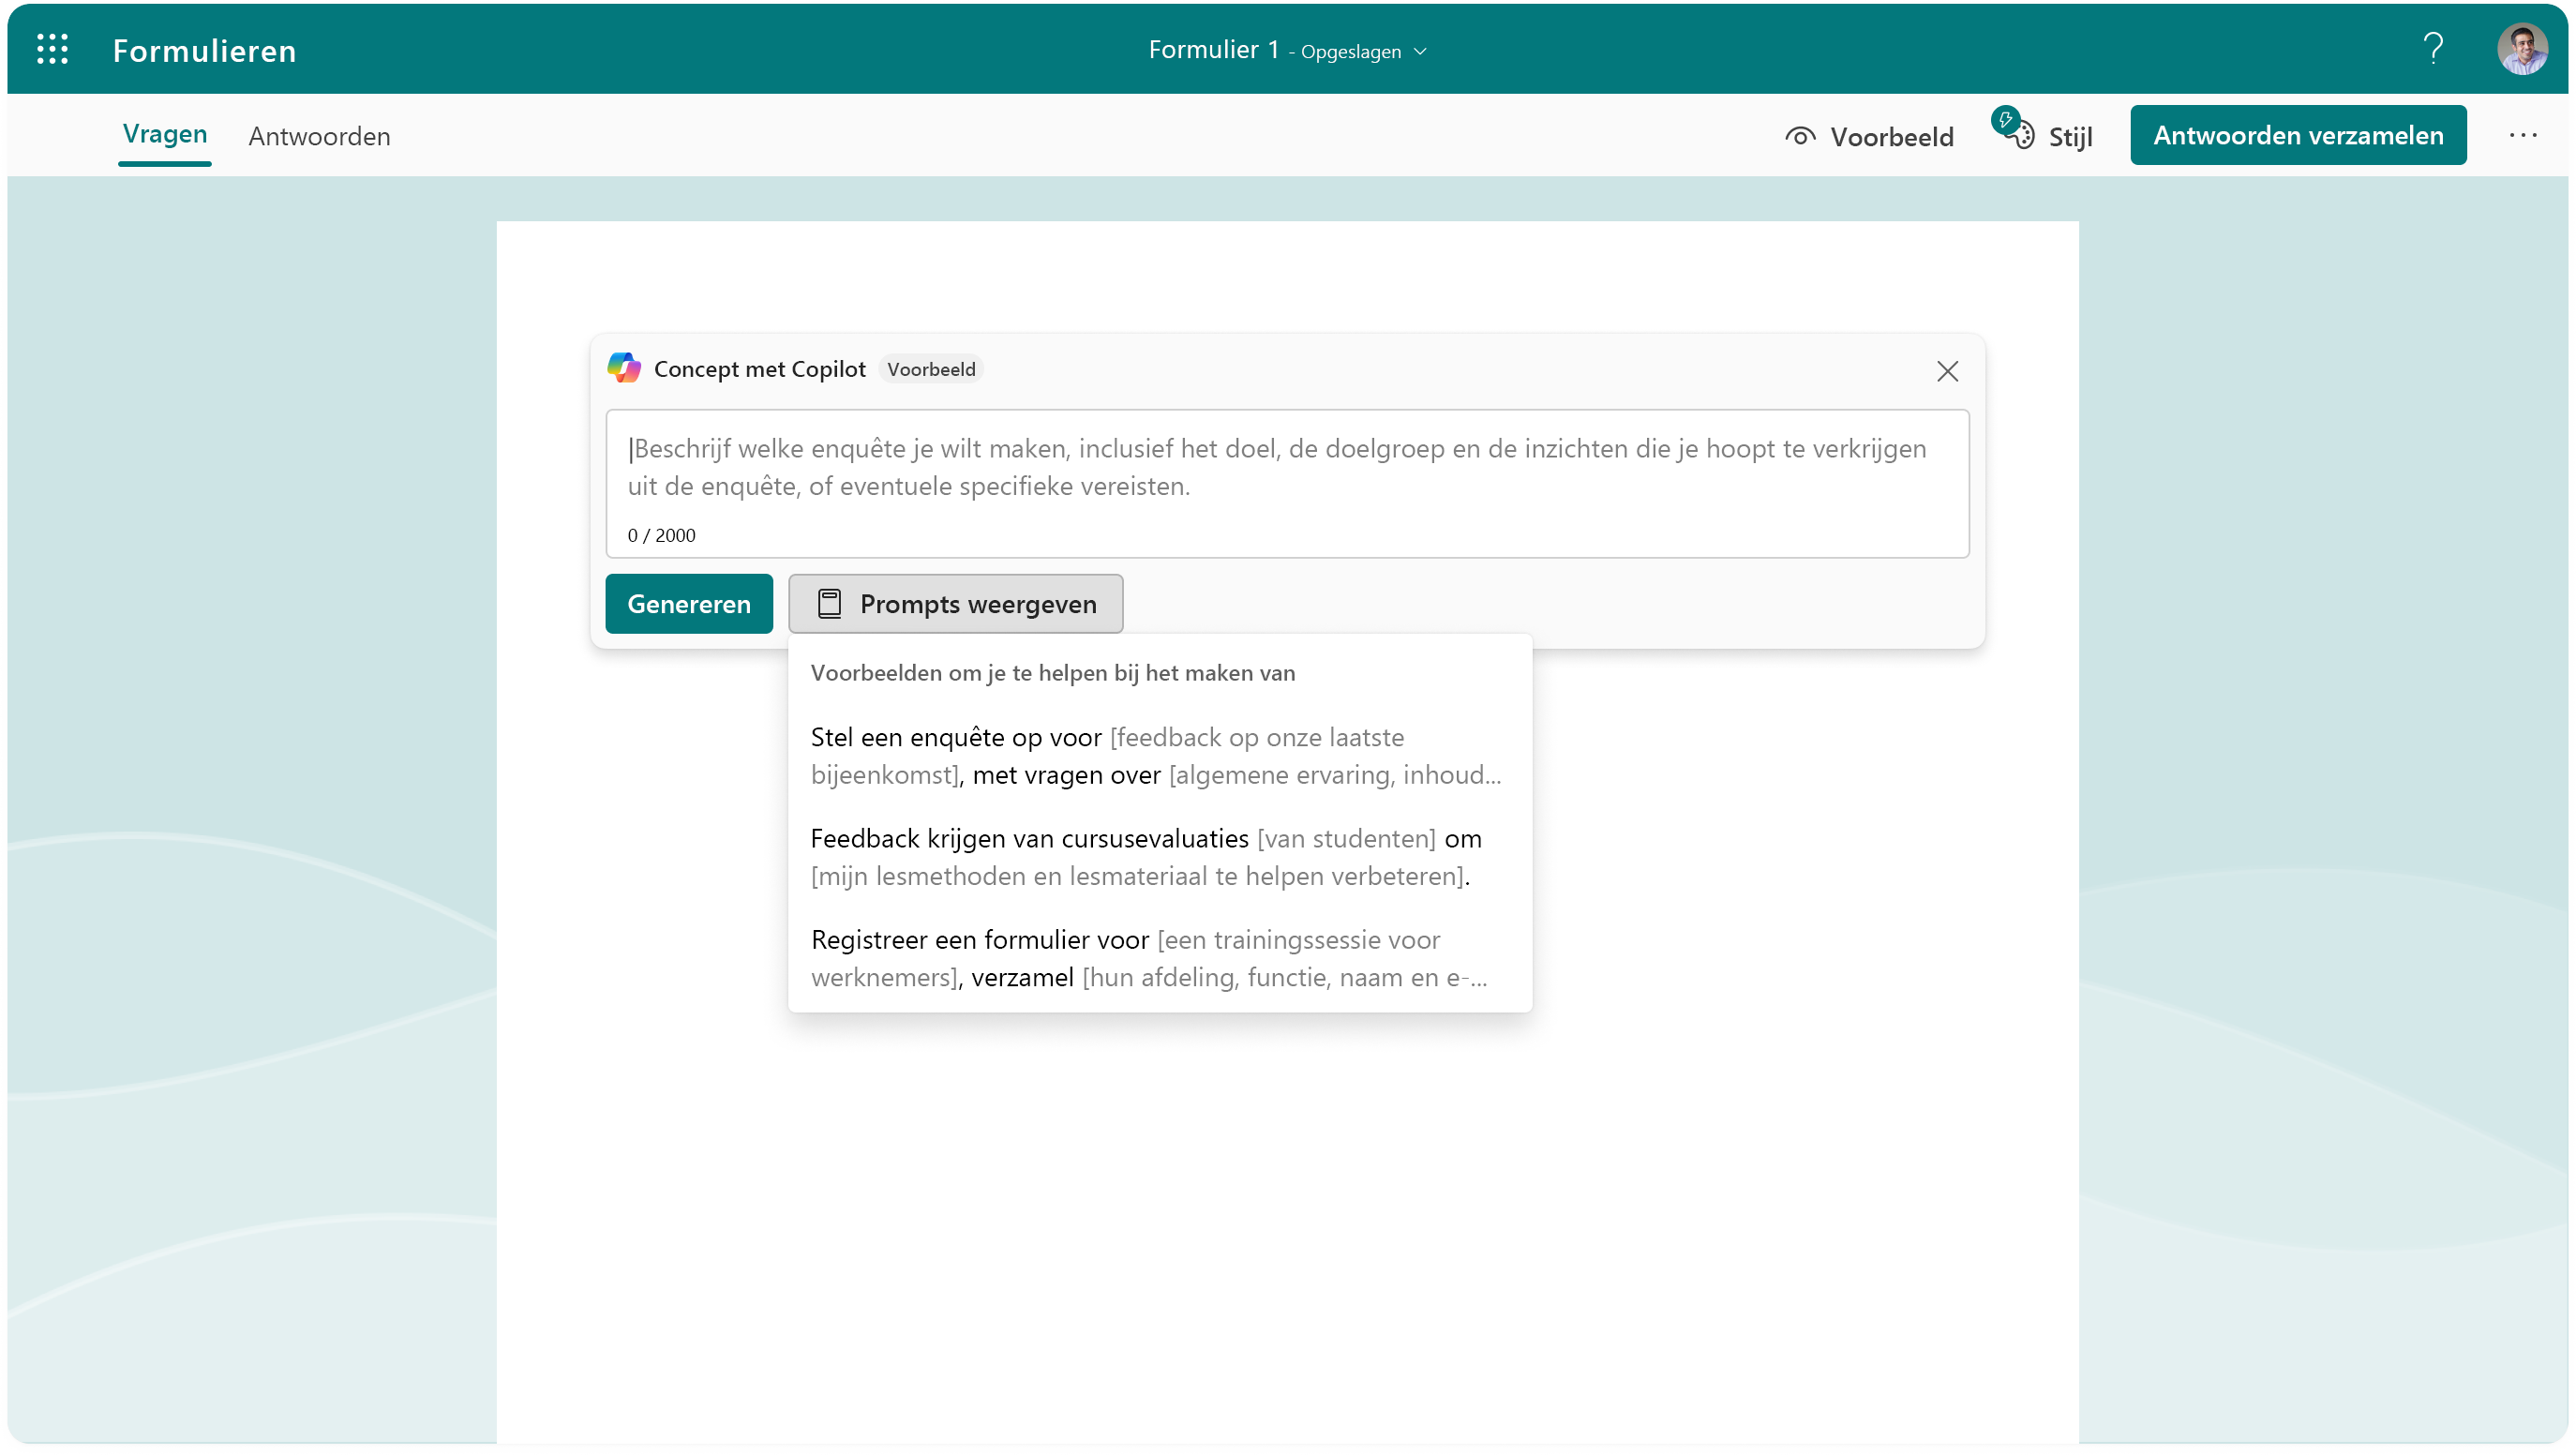Click the Copilot logo icon

pos(624,368)
